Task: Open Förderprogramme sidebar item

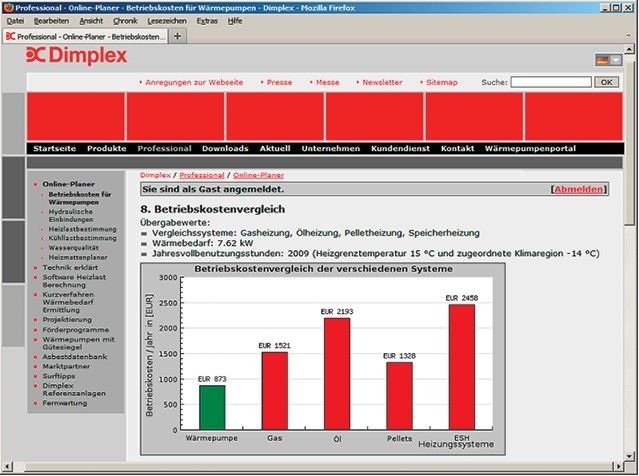Action: coord(76,330)
